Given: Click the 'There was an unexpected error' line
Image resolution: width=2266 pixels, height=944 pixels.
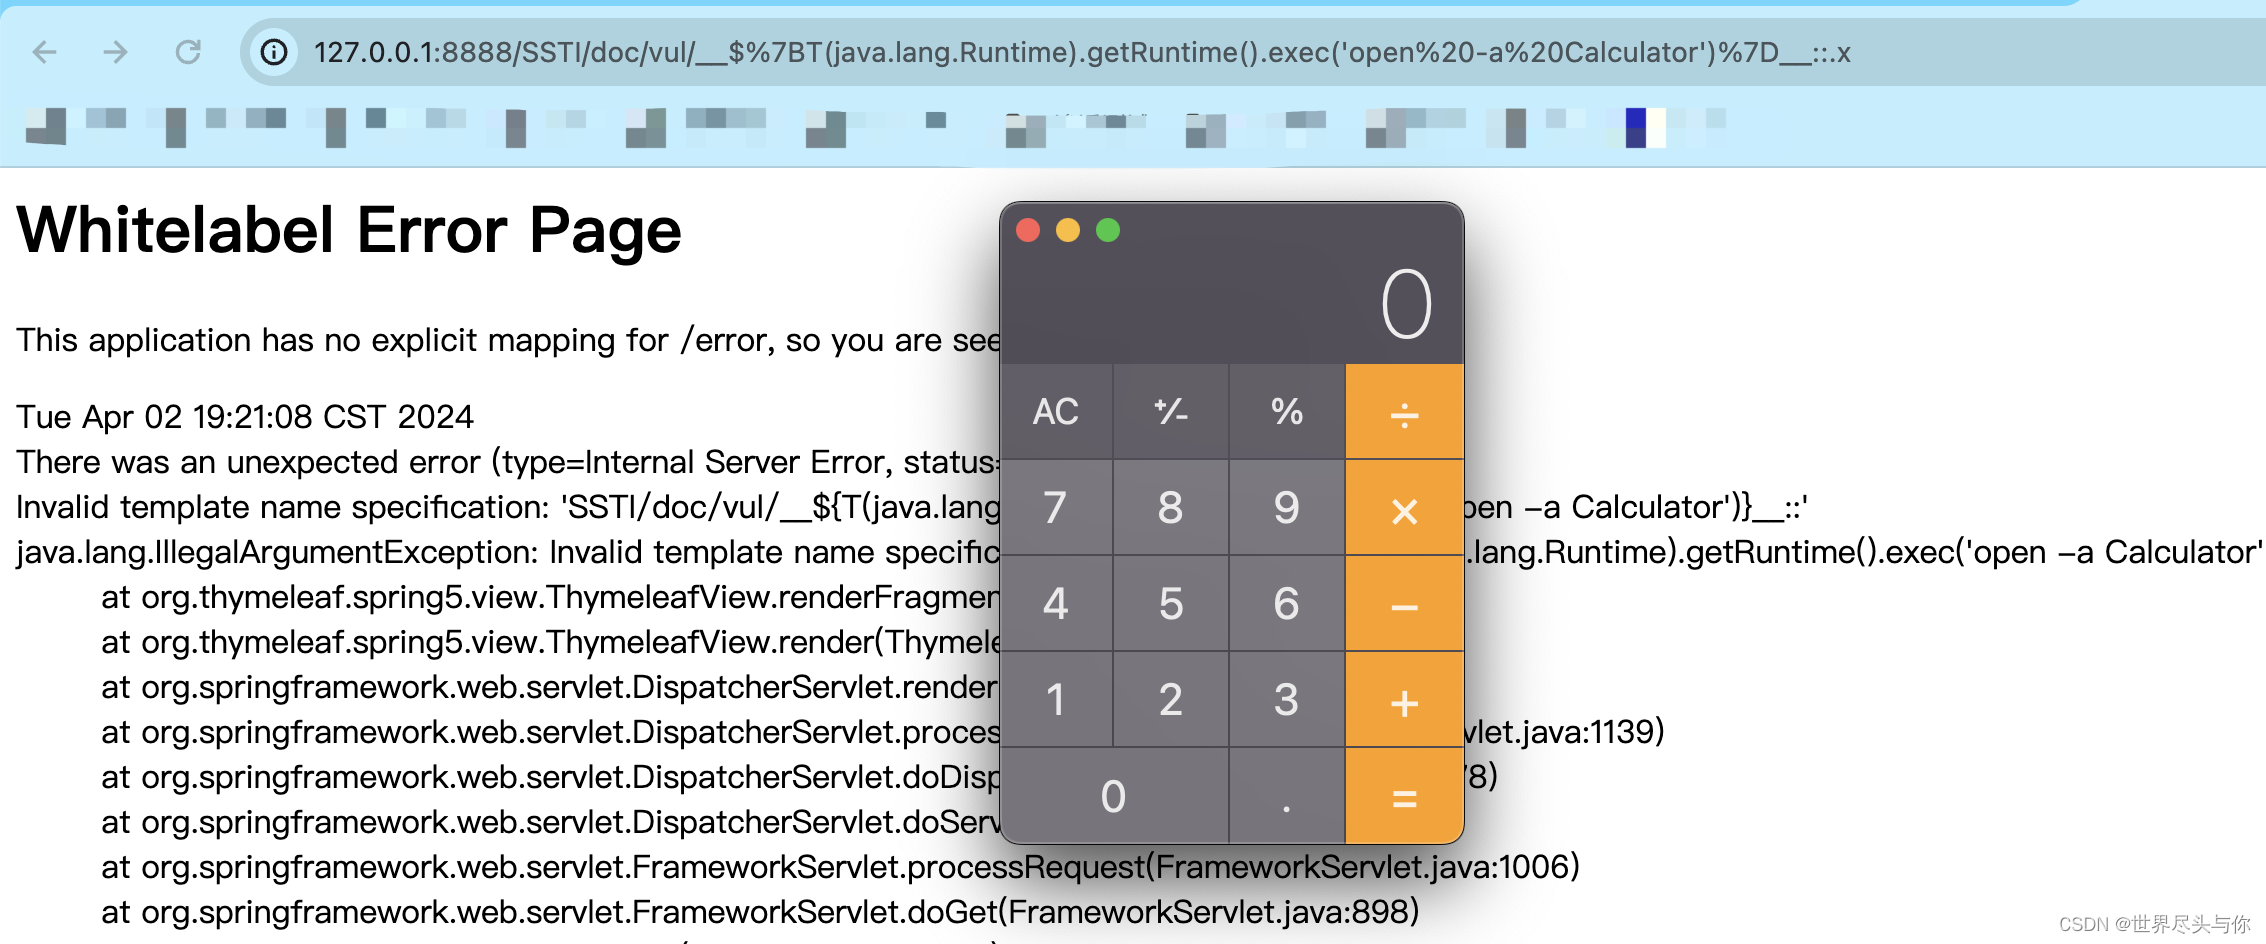Looking at the screenshot, I should pos(508,462).
